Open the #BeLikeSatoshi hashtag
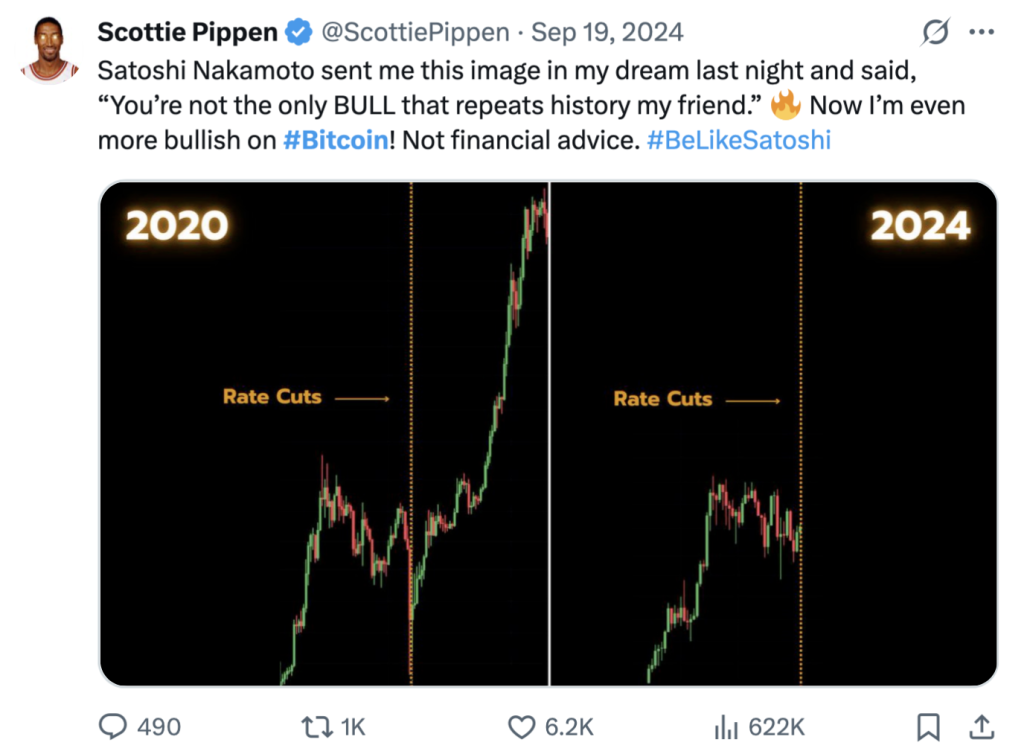1024x754 pixels. 739,140
